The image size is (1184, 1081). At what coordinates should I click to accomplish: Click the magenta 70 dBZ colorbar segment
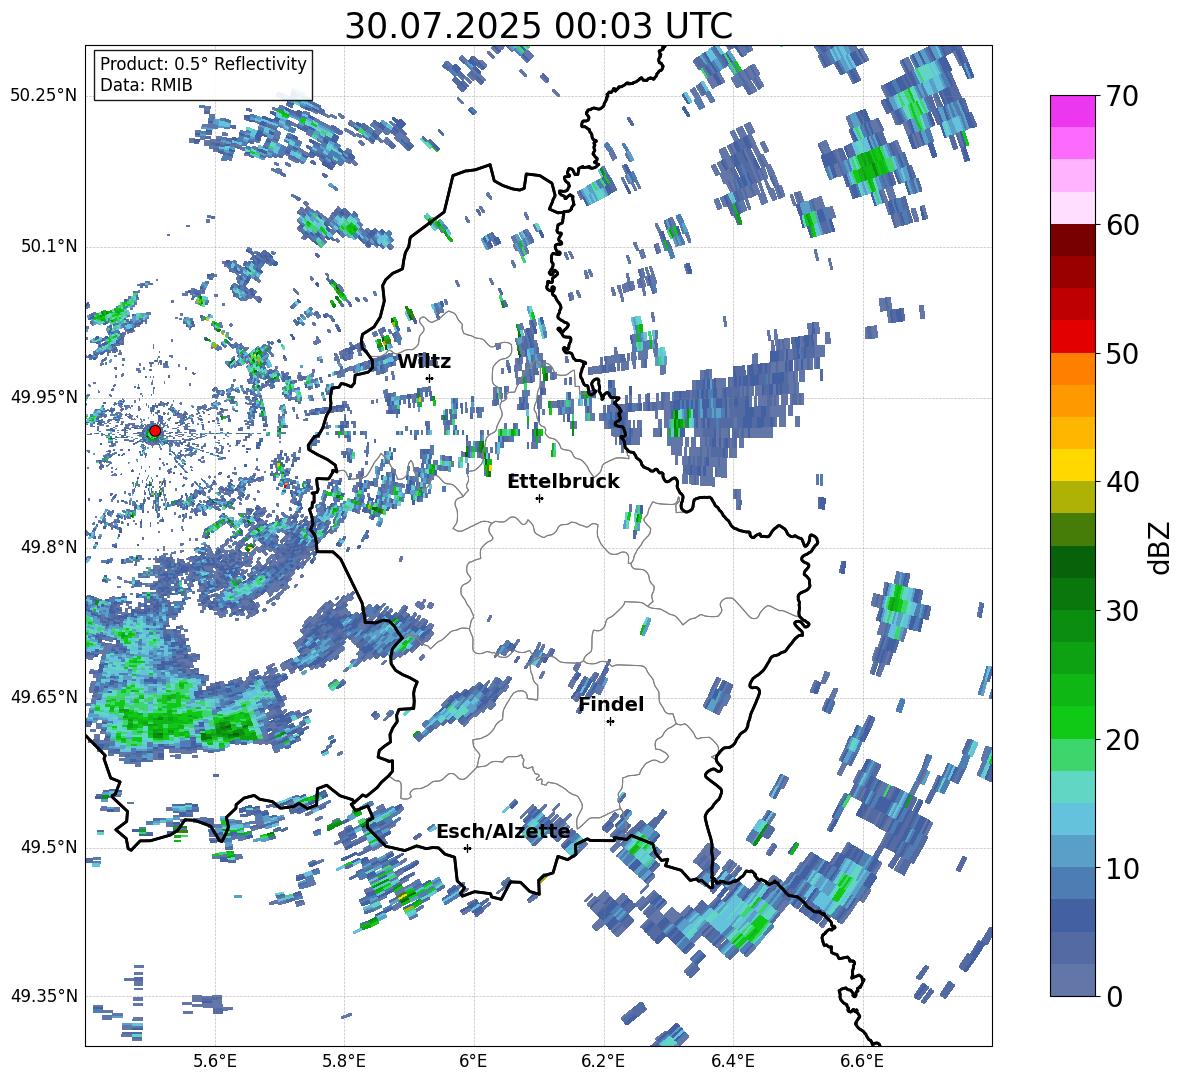[1072, 111]
